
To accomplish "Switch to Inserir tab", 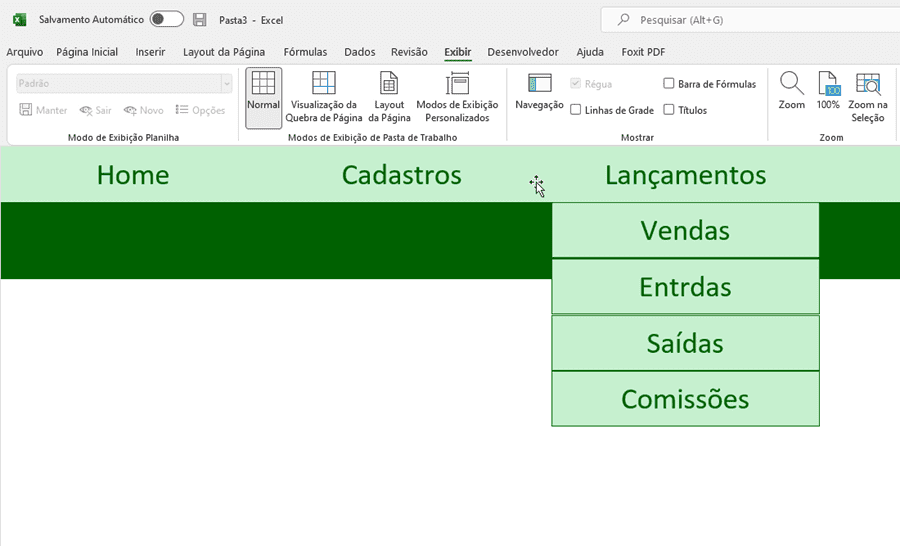I will (150, 52).
